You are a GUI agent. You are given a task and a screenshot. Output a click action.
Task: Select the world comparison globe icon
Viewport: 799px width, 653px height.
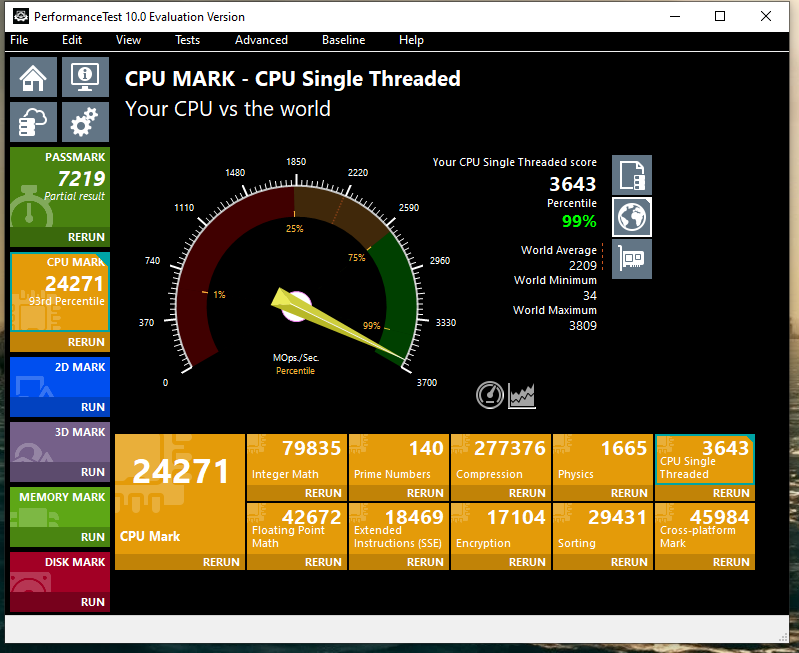click(x=632, y=217)
